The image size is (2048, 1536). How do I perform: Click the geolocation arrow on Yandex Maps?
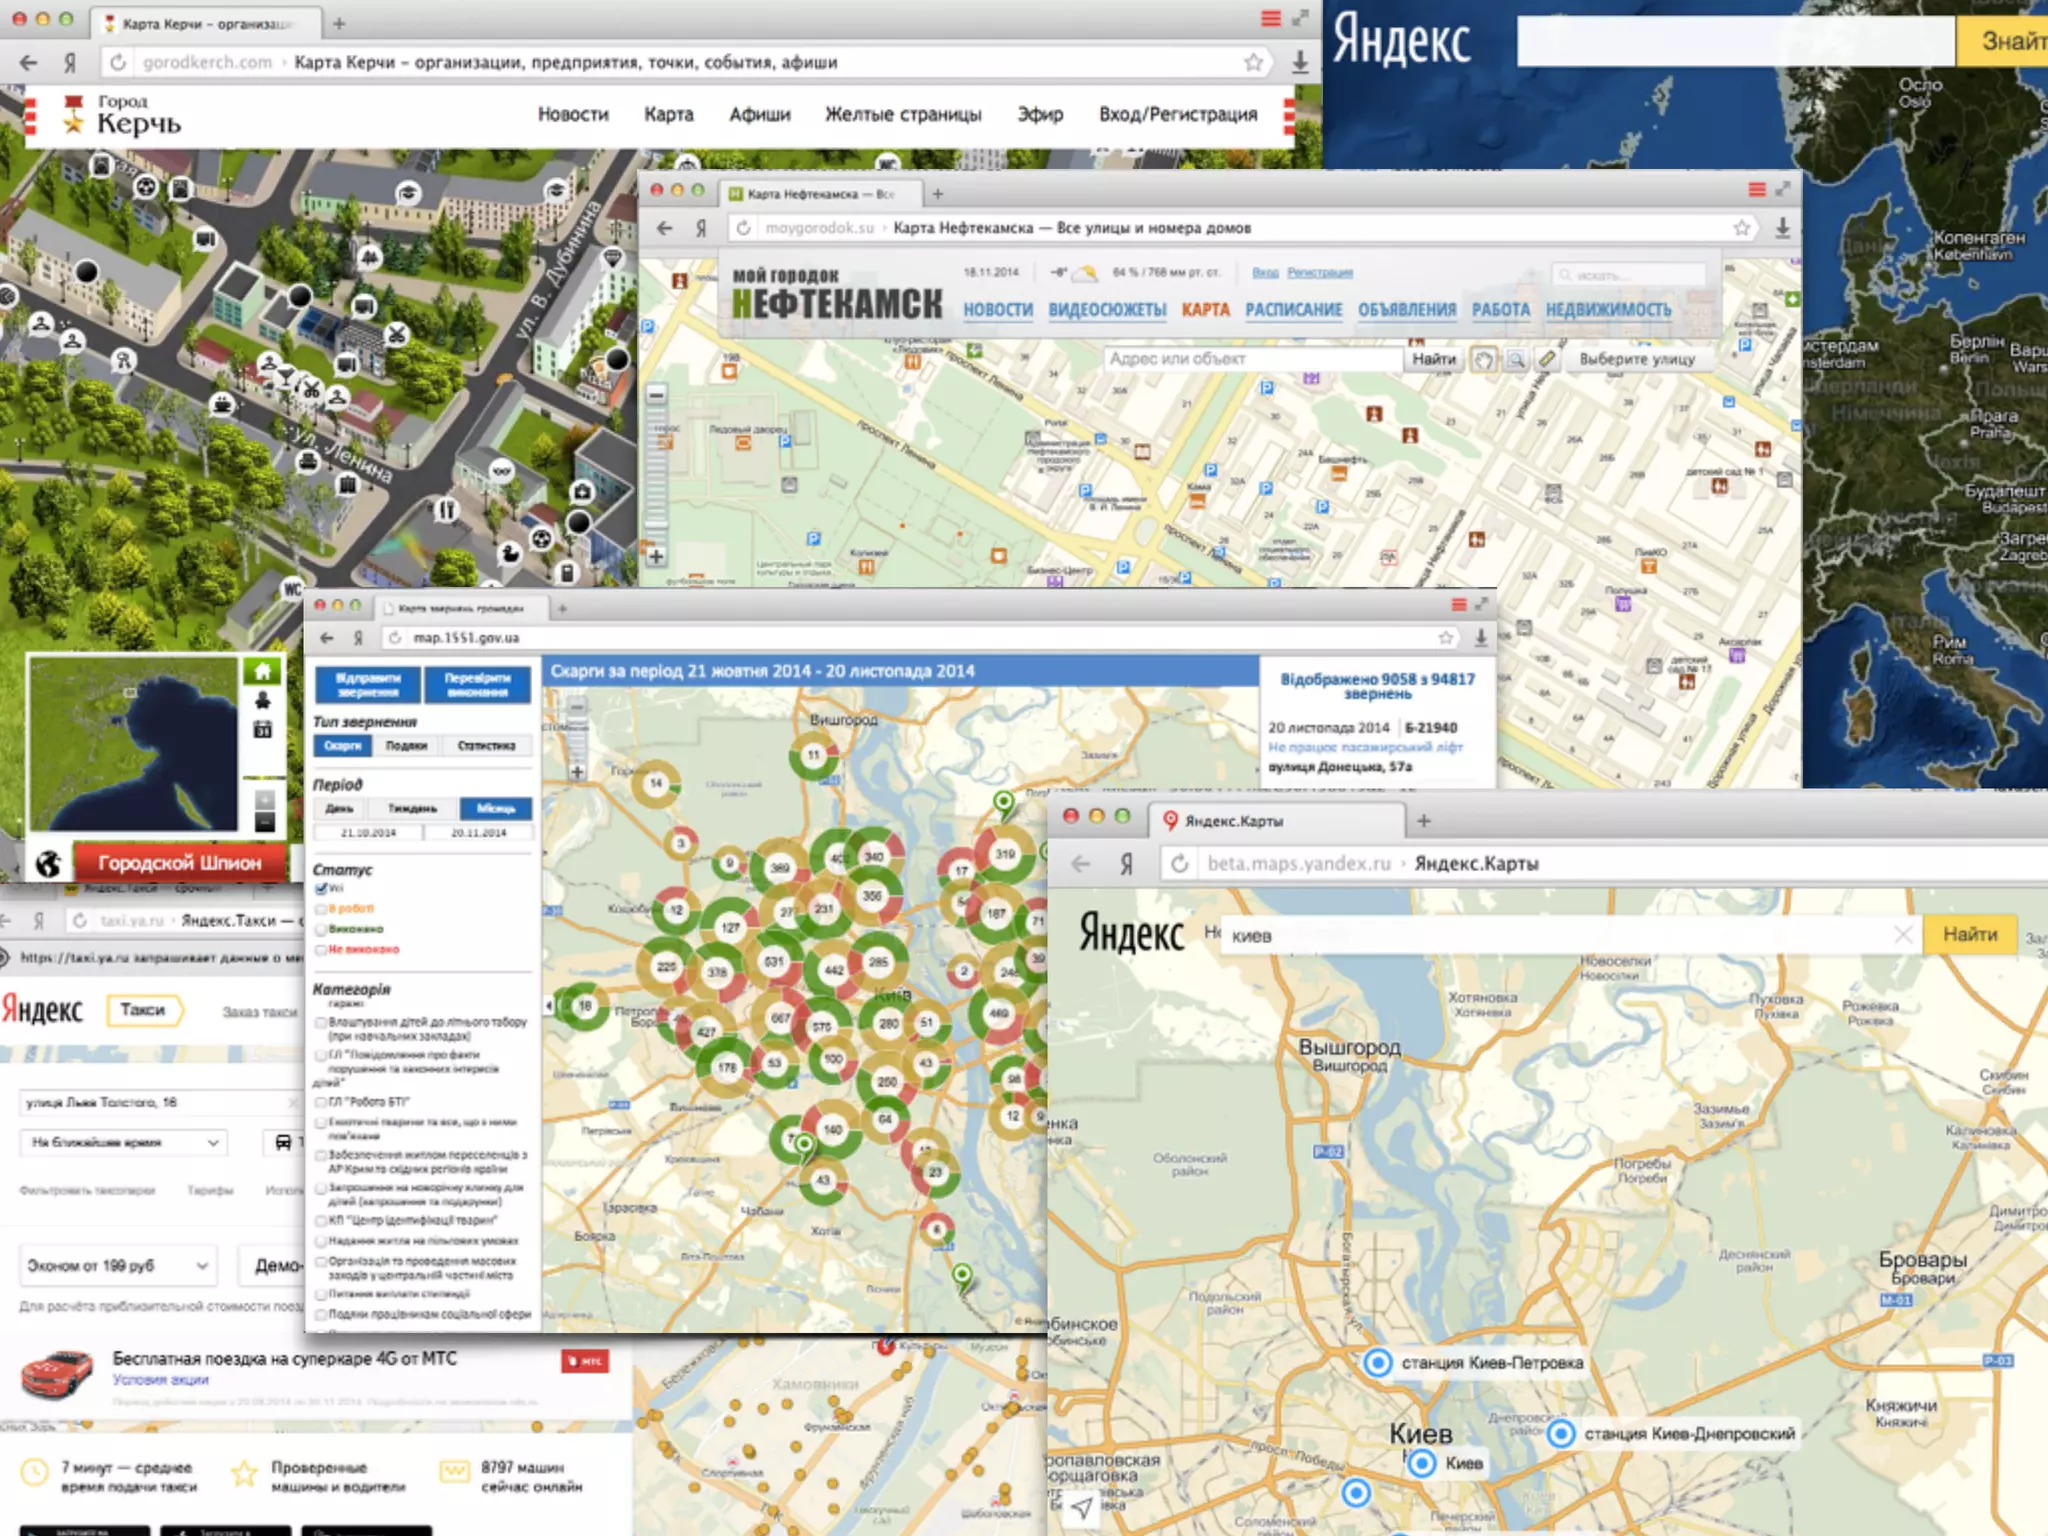point(1082,1507)
